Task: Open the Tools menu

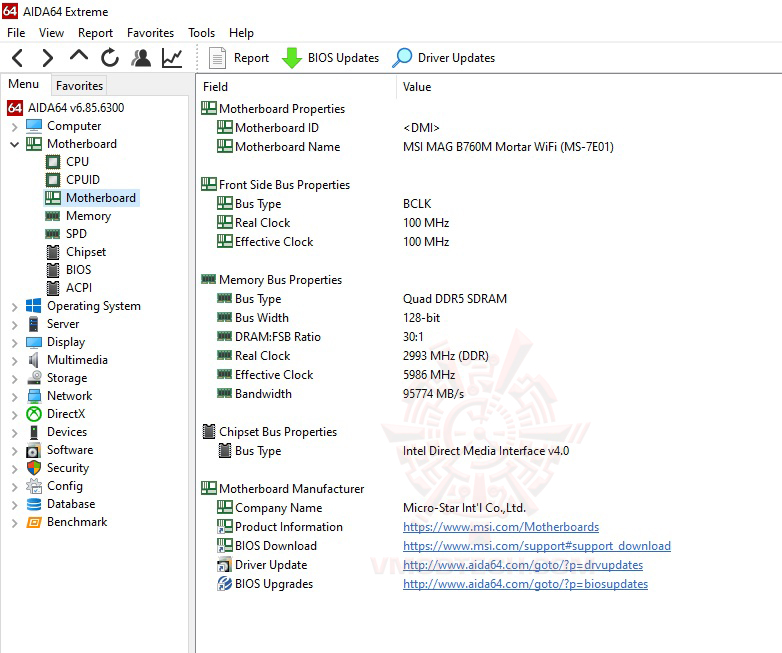Action: point(201,33)
